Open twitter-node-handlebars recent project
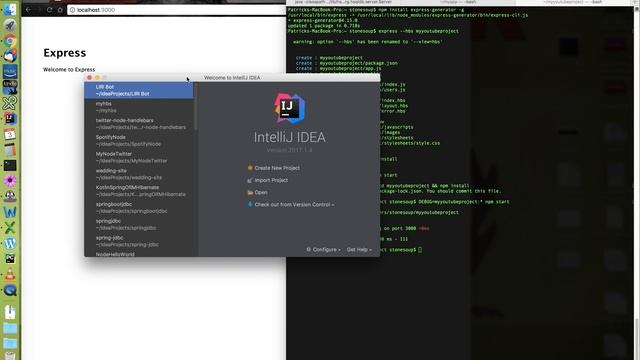Screen dimensions: 640x360 [139, 124]
